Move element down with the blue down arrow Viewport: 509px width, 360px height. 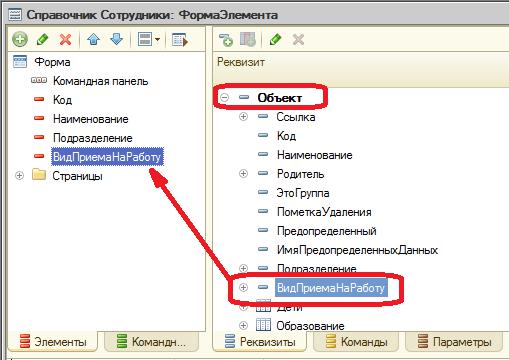coord(116,39)
